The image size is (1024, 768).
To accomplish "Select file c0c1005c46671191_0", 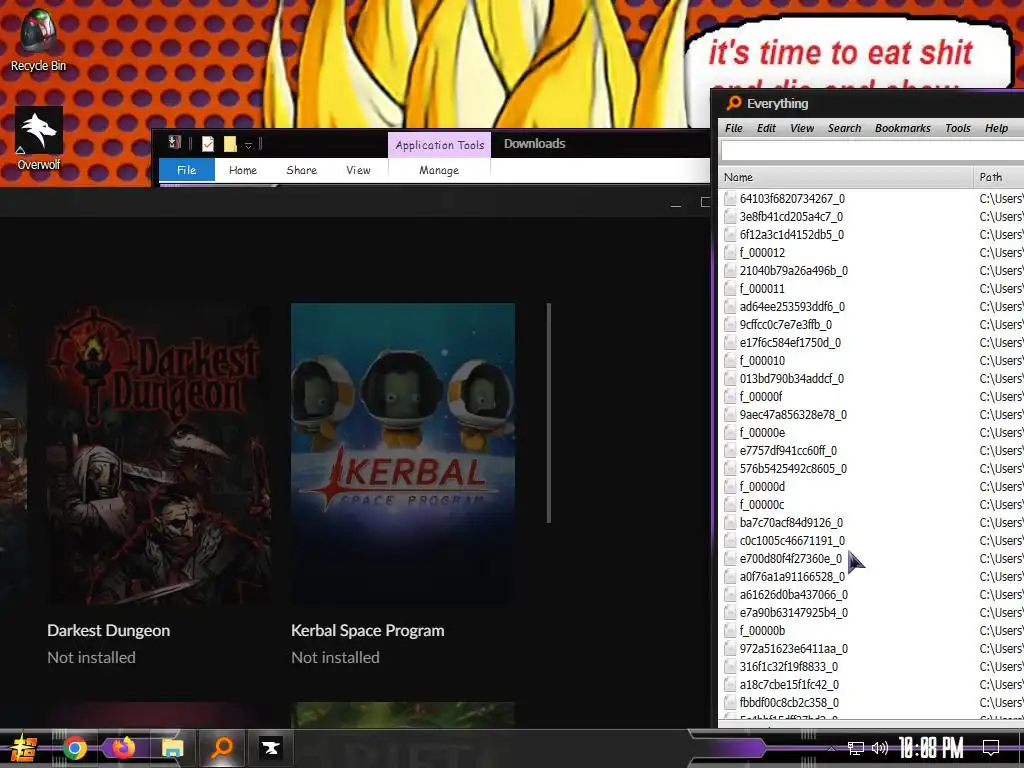I will [792, 541].
